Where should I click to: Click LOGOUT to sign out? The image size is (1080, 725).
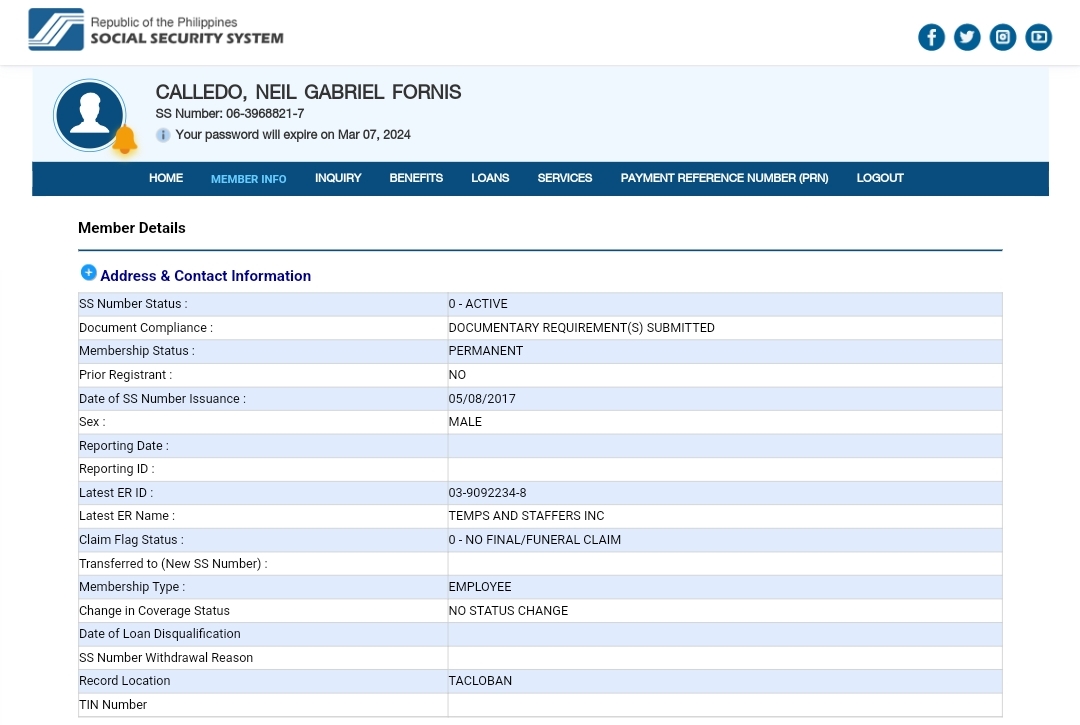point(880,178)
